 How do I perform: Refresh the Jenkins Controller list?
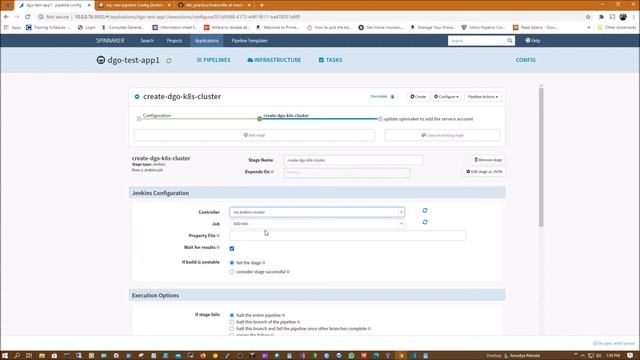[x=425, y=210]
